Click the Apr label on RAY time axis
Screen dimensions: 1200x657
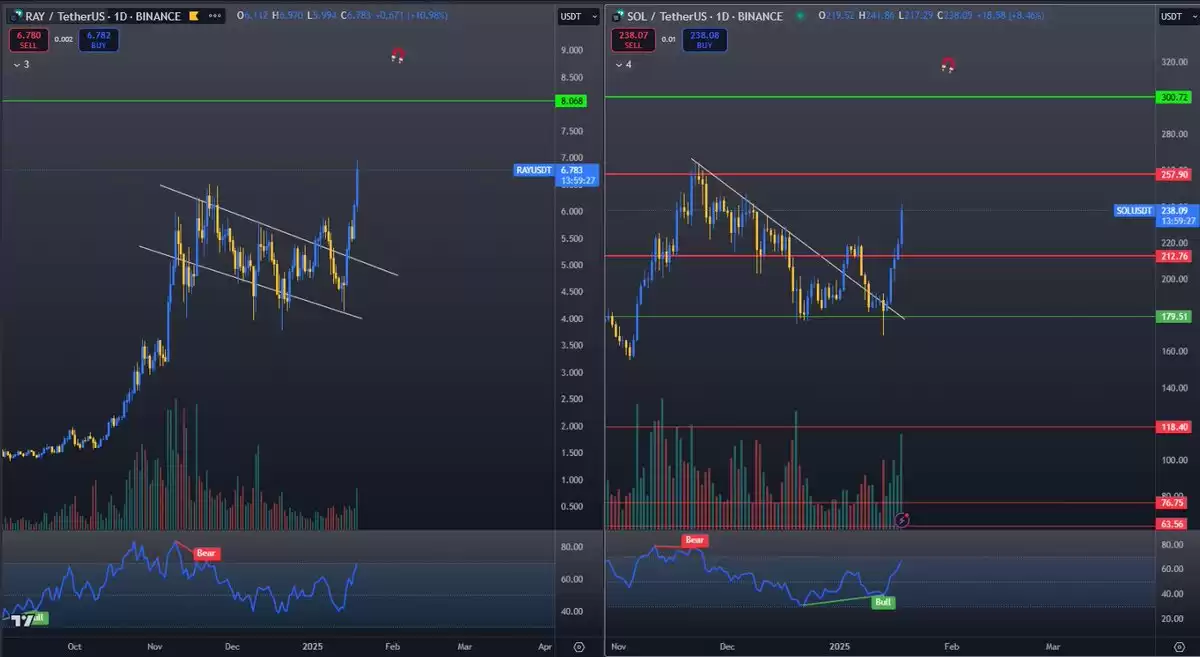(544, 646)
